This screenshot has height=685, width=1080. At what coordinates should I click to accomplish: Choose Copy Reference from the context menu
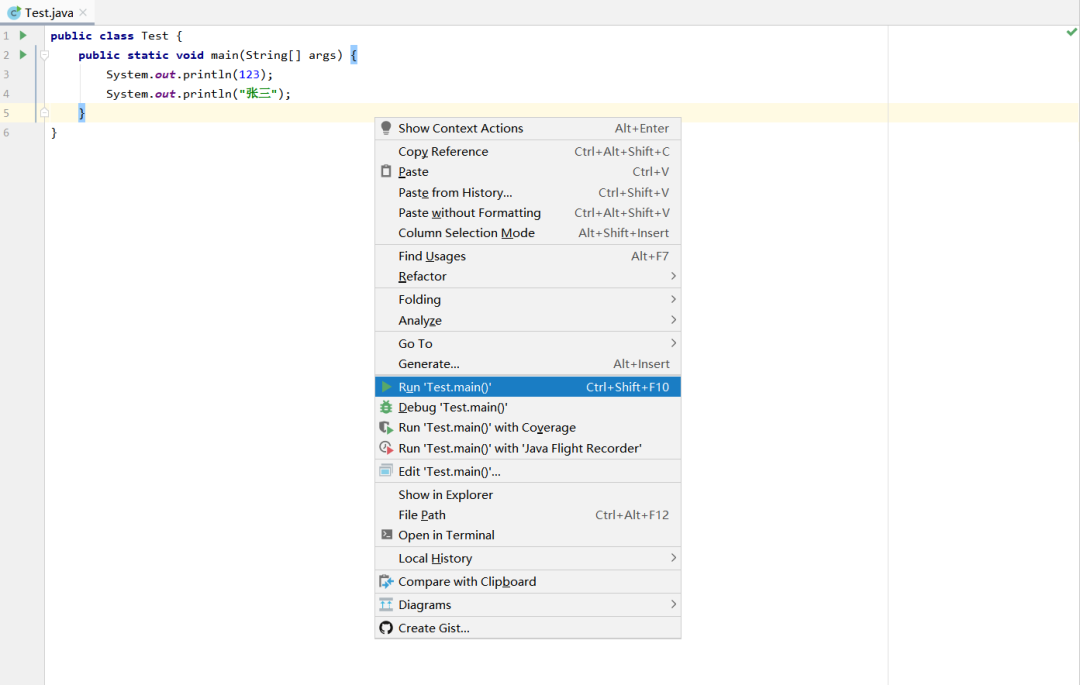pos(528,151)
